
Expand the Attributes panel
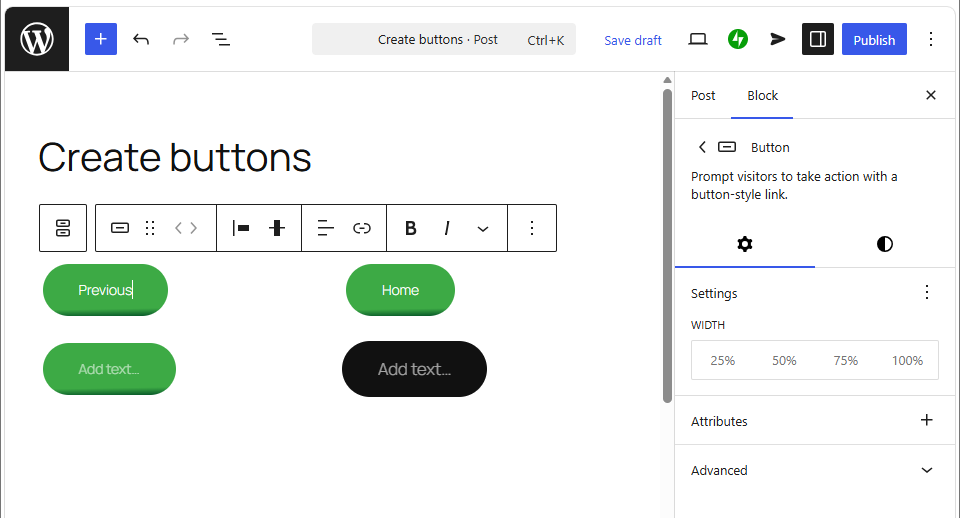[814, 421]
